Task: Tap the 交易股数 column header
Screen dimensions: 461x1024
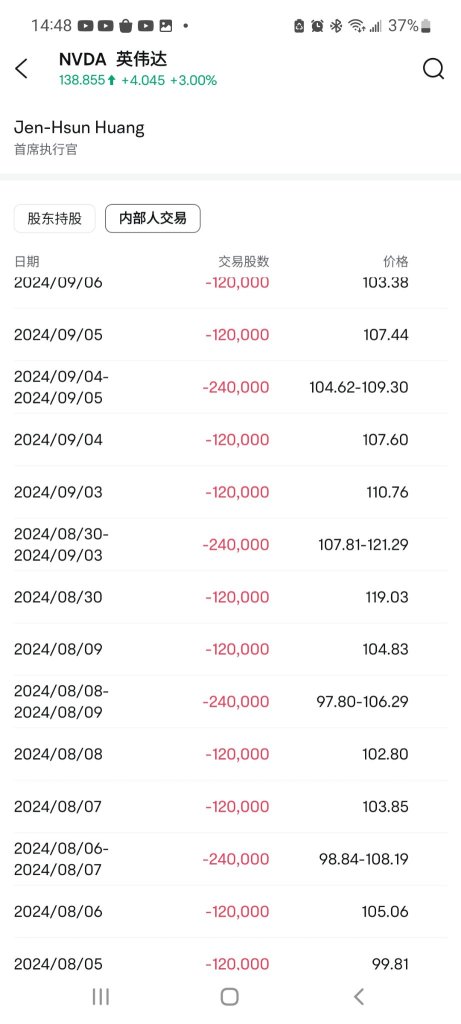Action: [x=244, y=262]
